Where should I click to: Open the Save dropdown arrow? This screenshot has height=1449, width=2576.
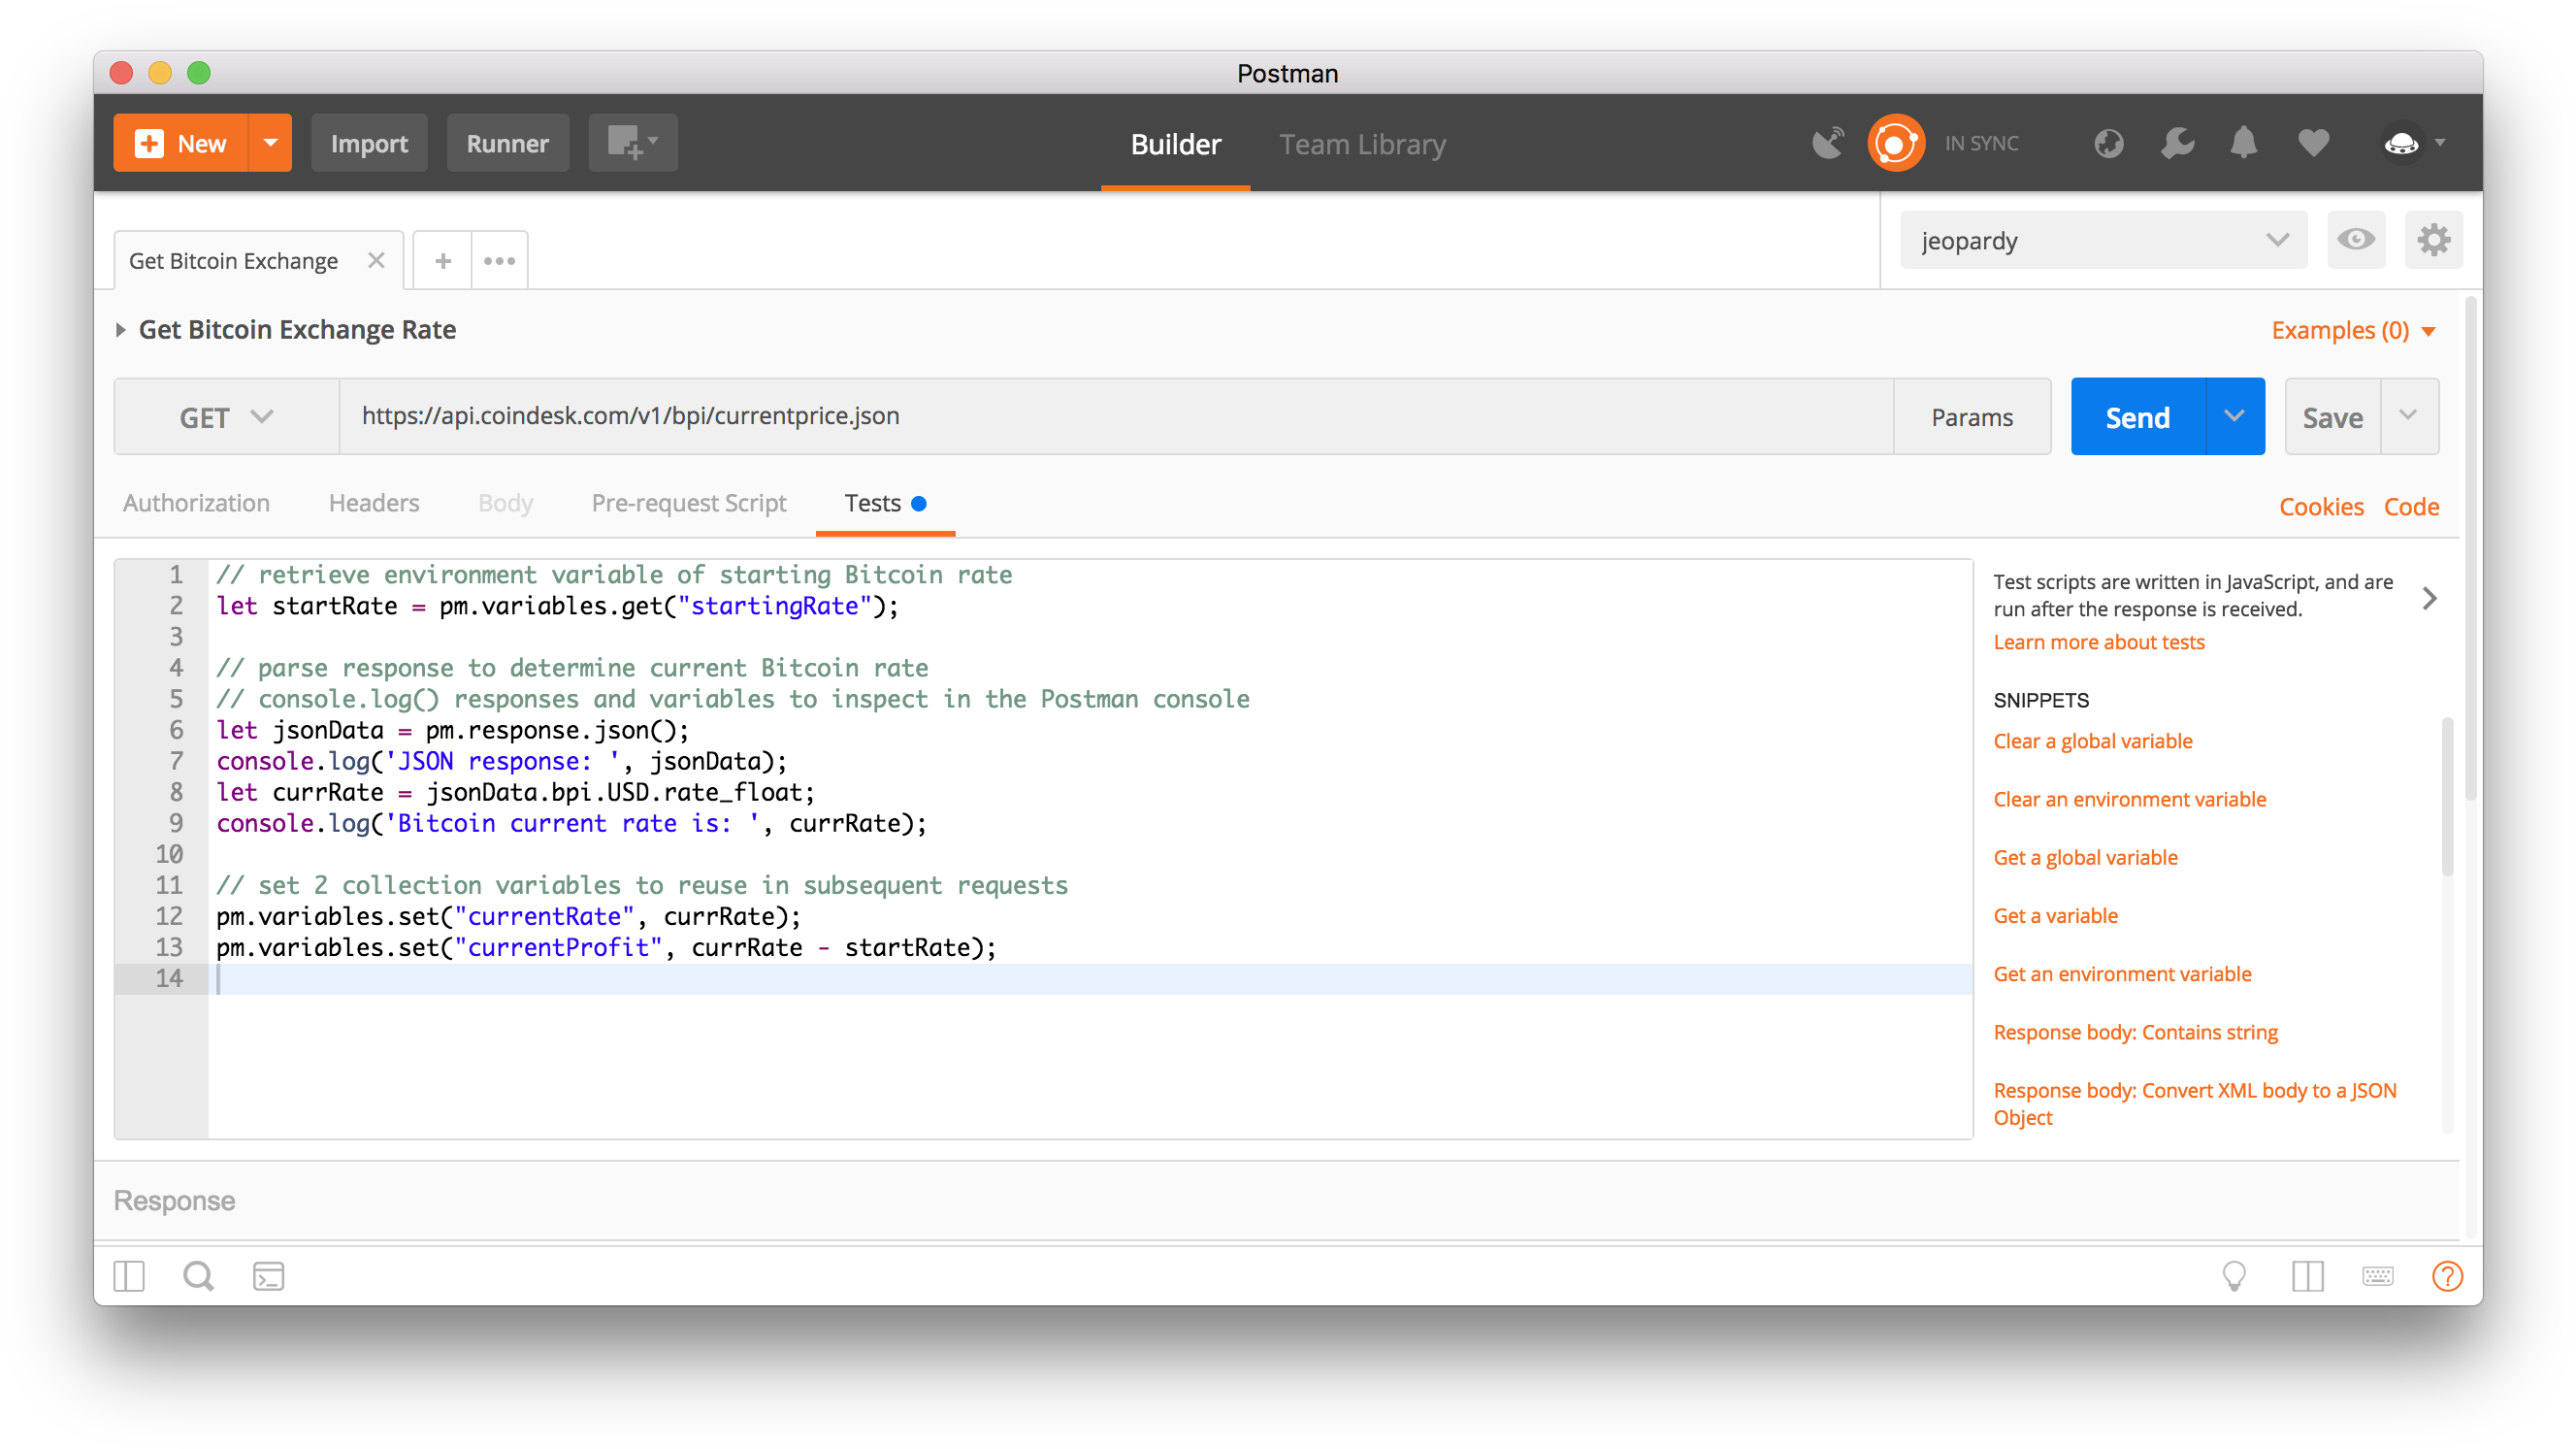coord(2408,416)
